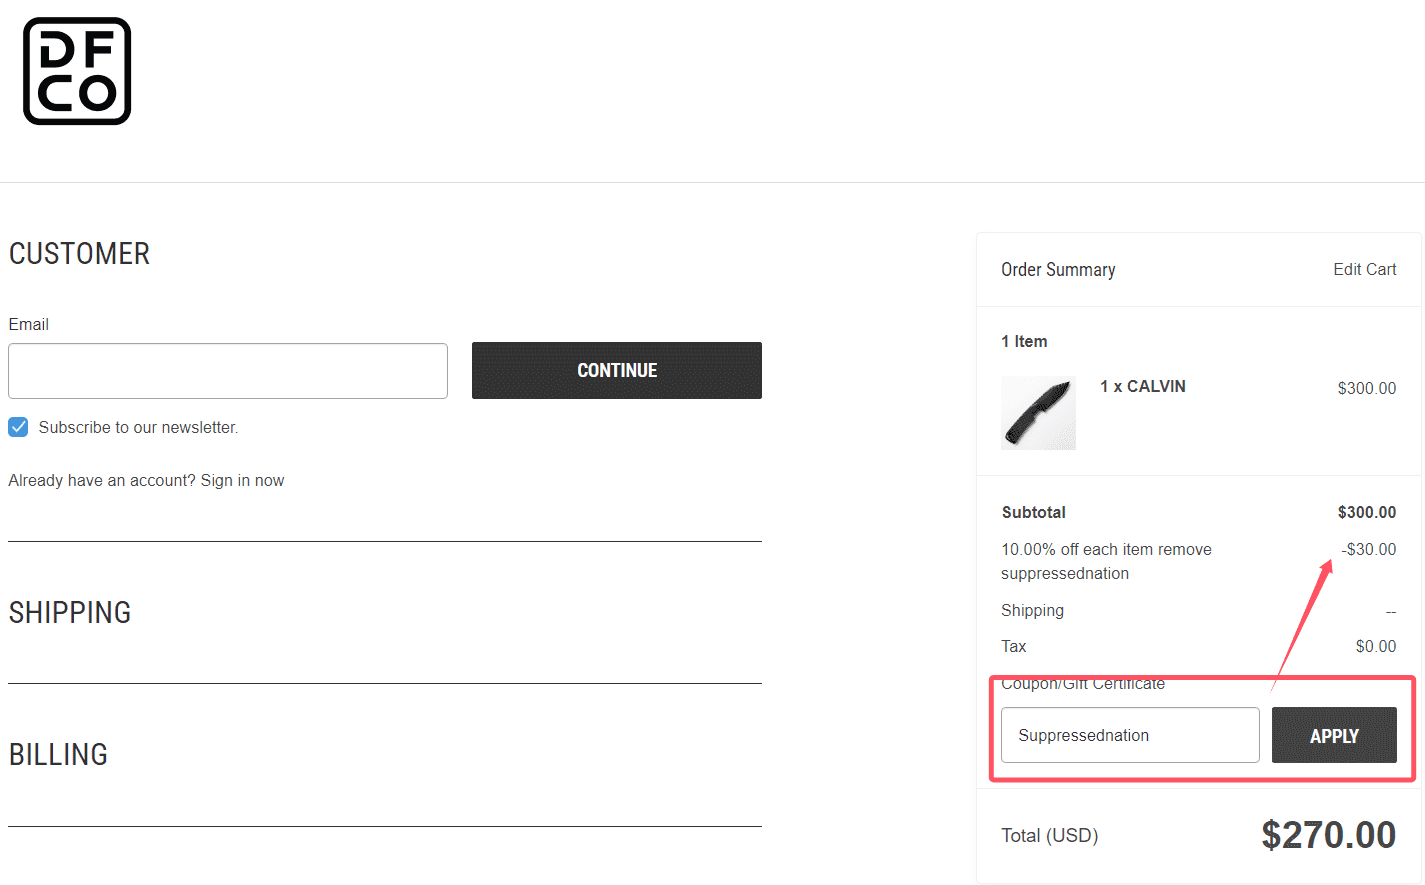Select the '1 x CALVIN' item text
Viewport: 1425px width, 885px height.
(x=1143, y=386)
